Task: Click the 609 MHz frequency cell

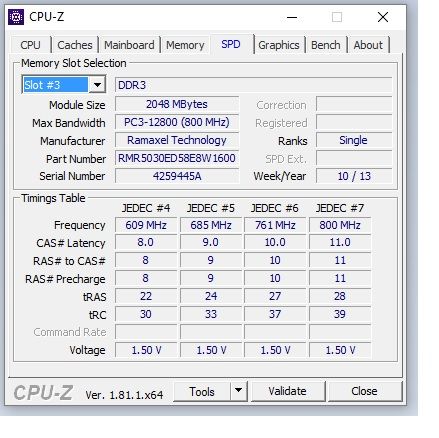Action: (x=146, y=225)
